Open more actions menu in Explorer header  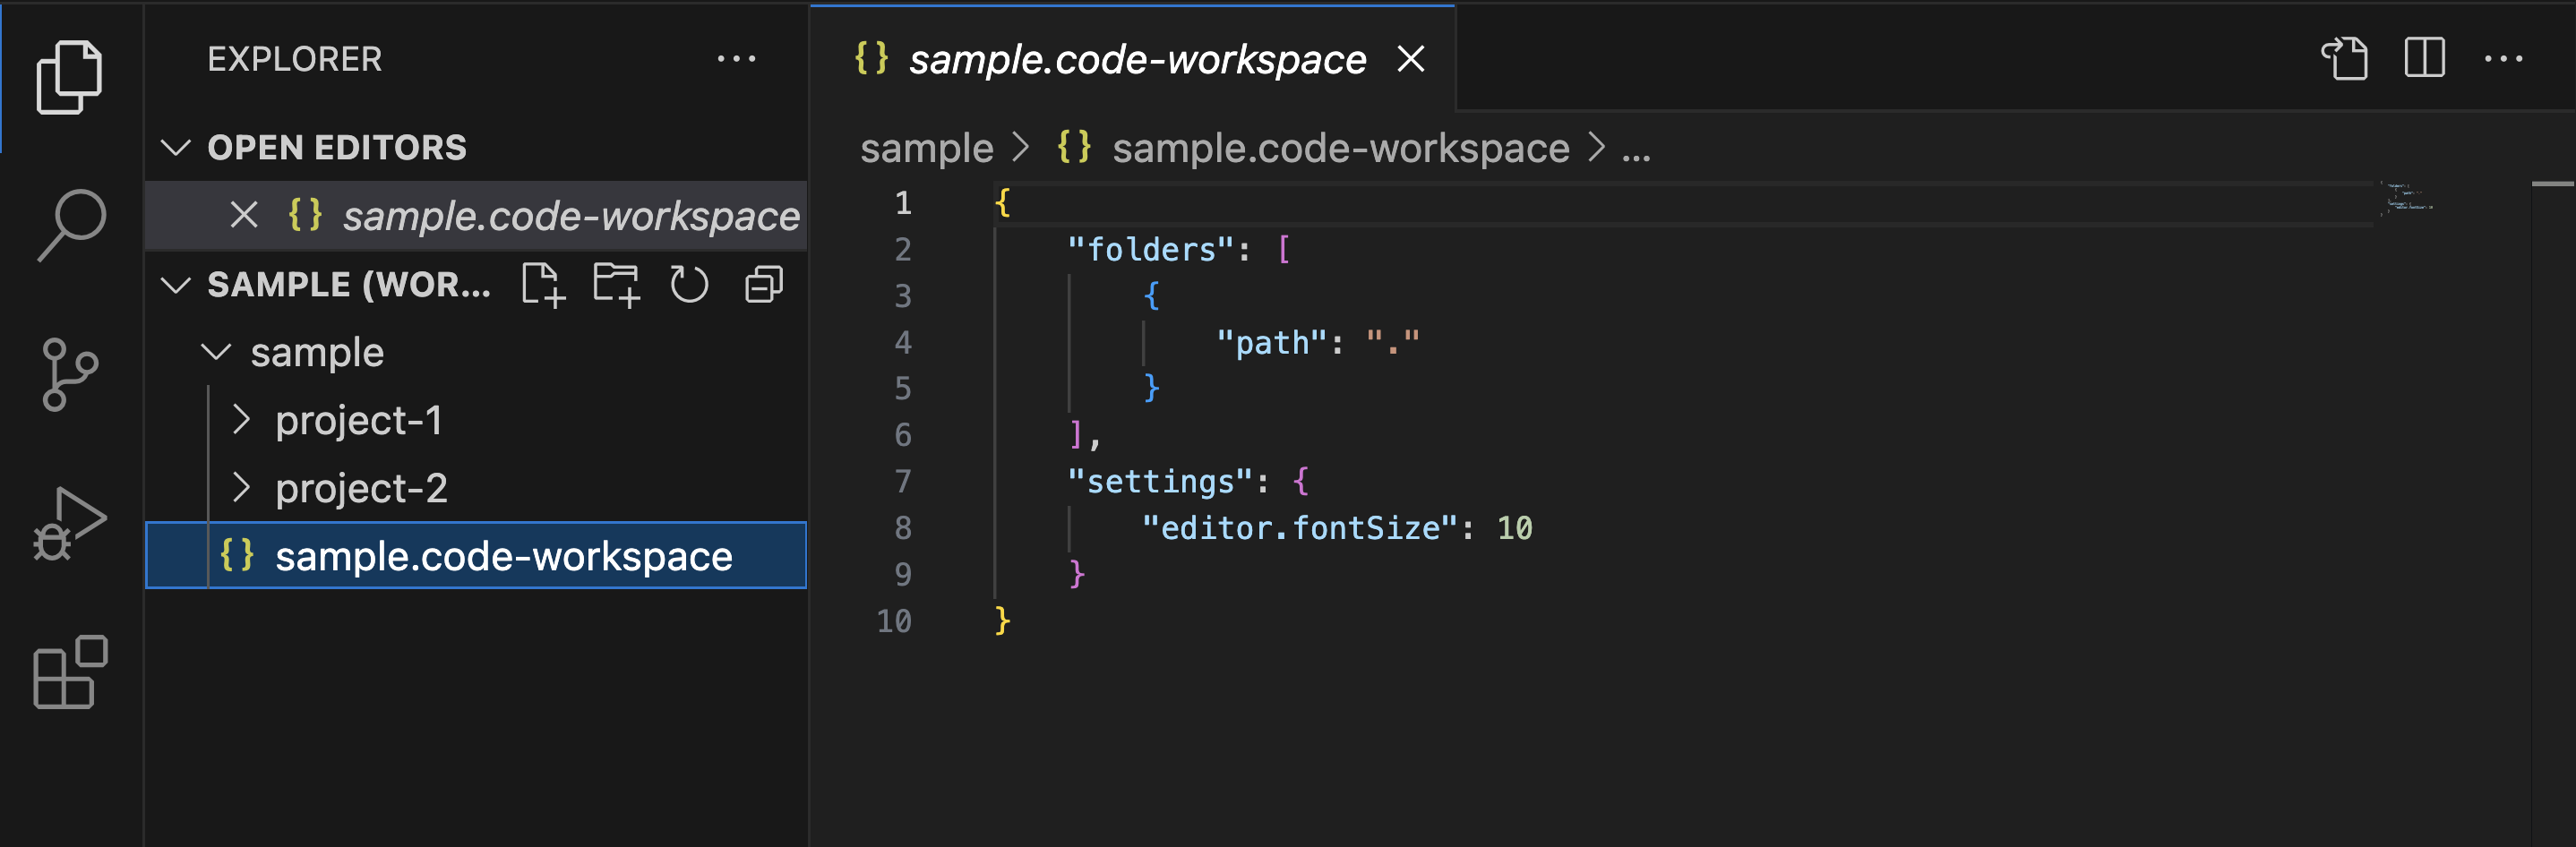pyautogui.click(x=737, y=59)
